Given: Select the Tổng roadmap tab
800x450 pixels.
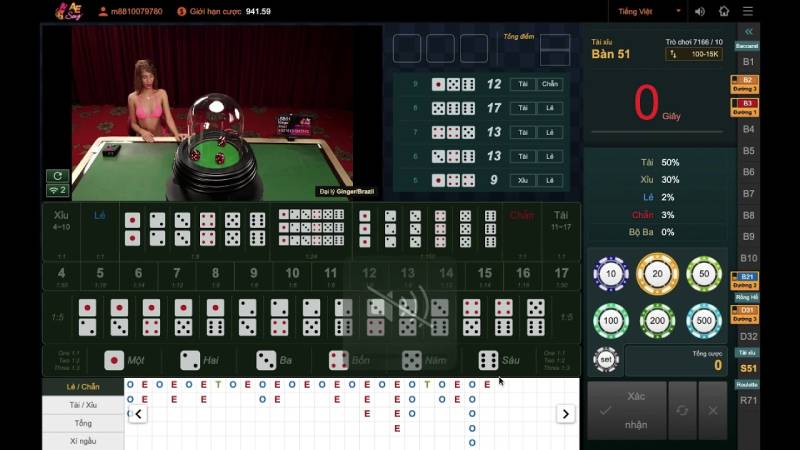Looking at the screenshot, I should 83,423.
